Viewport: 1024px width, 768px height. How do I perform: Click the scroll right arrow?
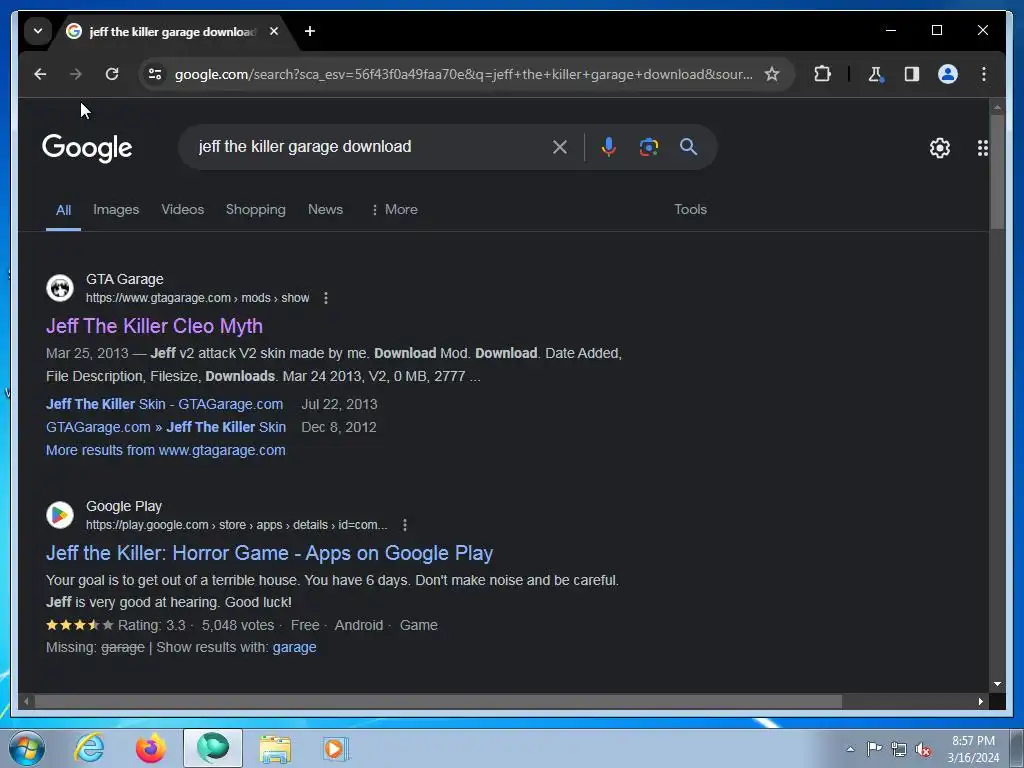[980, 701]
